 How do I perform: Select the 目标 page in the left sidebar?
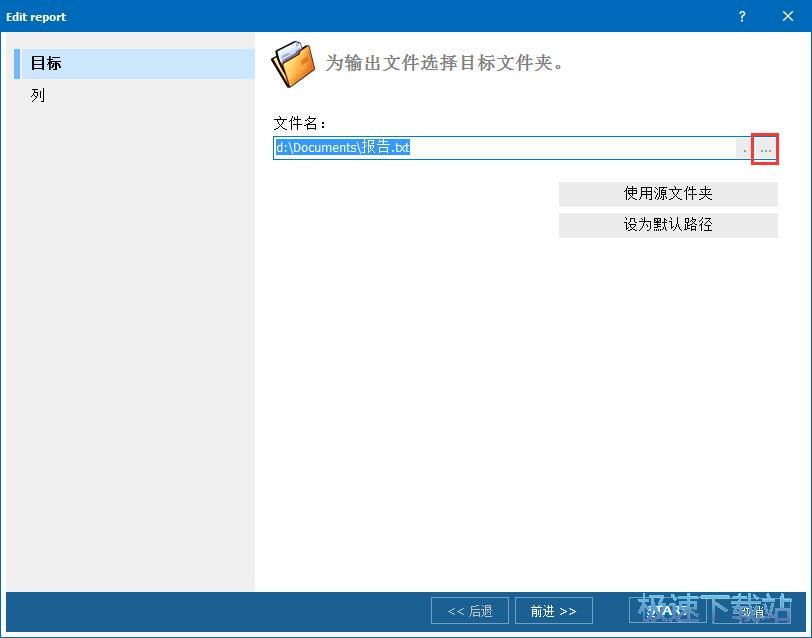(x=46, y=63)
